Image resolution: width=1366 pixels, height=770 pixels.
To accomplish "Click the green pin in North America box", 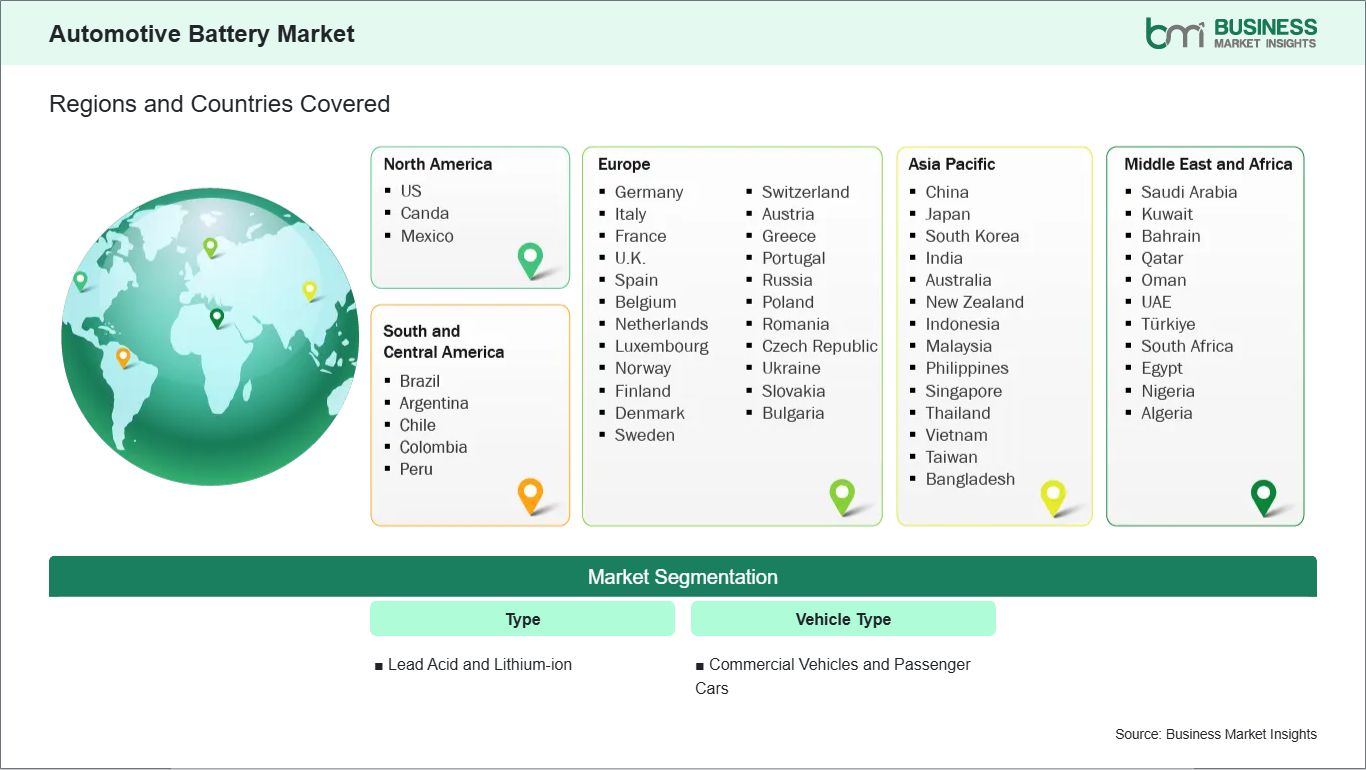I will pos(530,258).
